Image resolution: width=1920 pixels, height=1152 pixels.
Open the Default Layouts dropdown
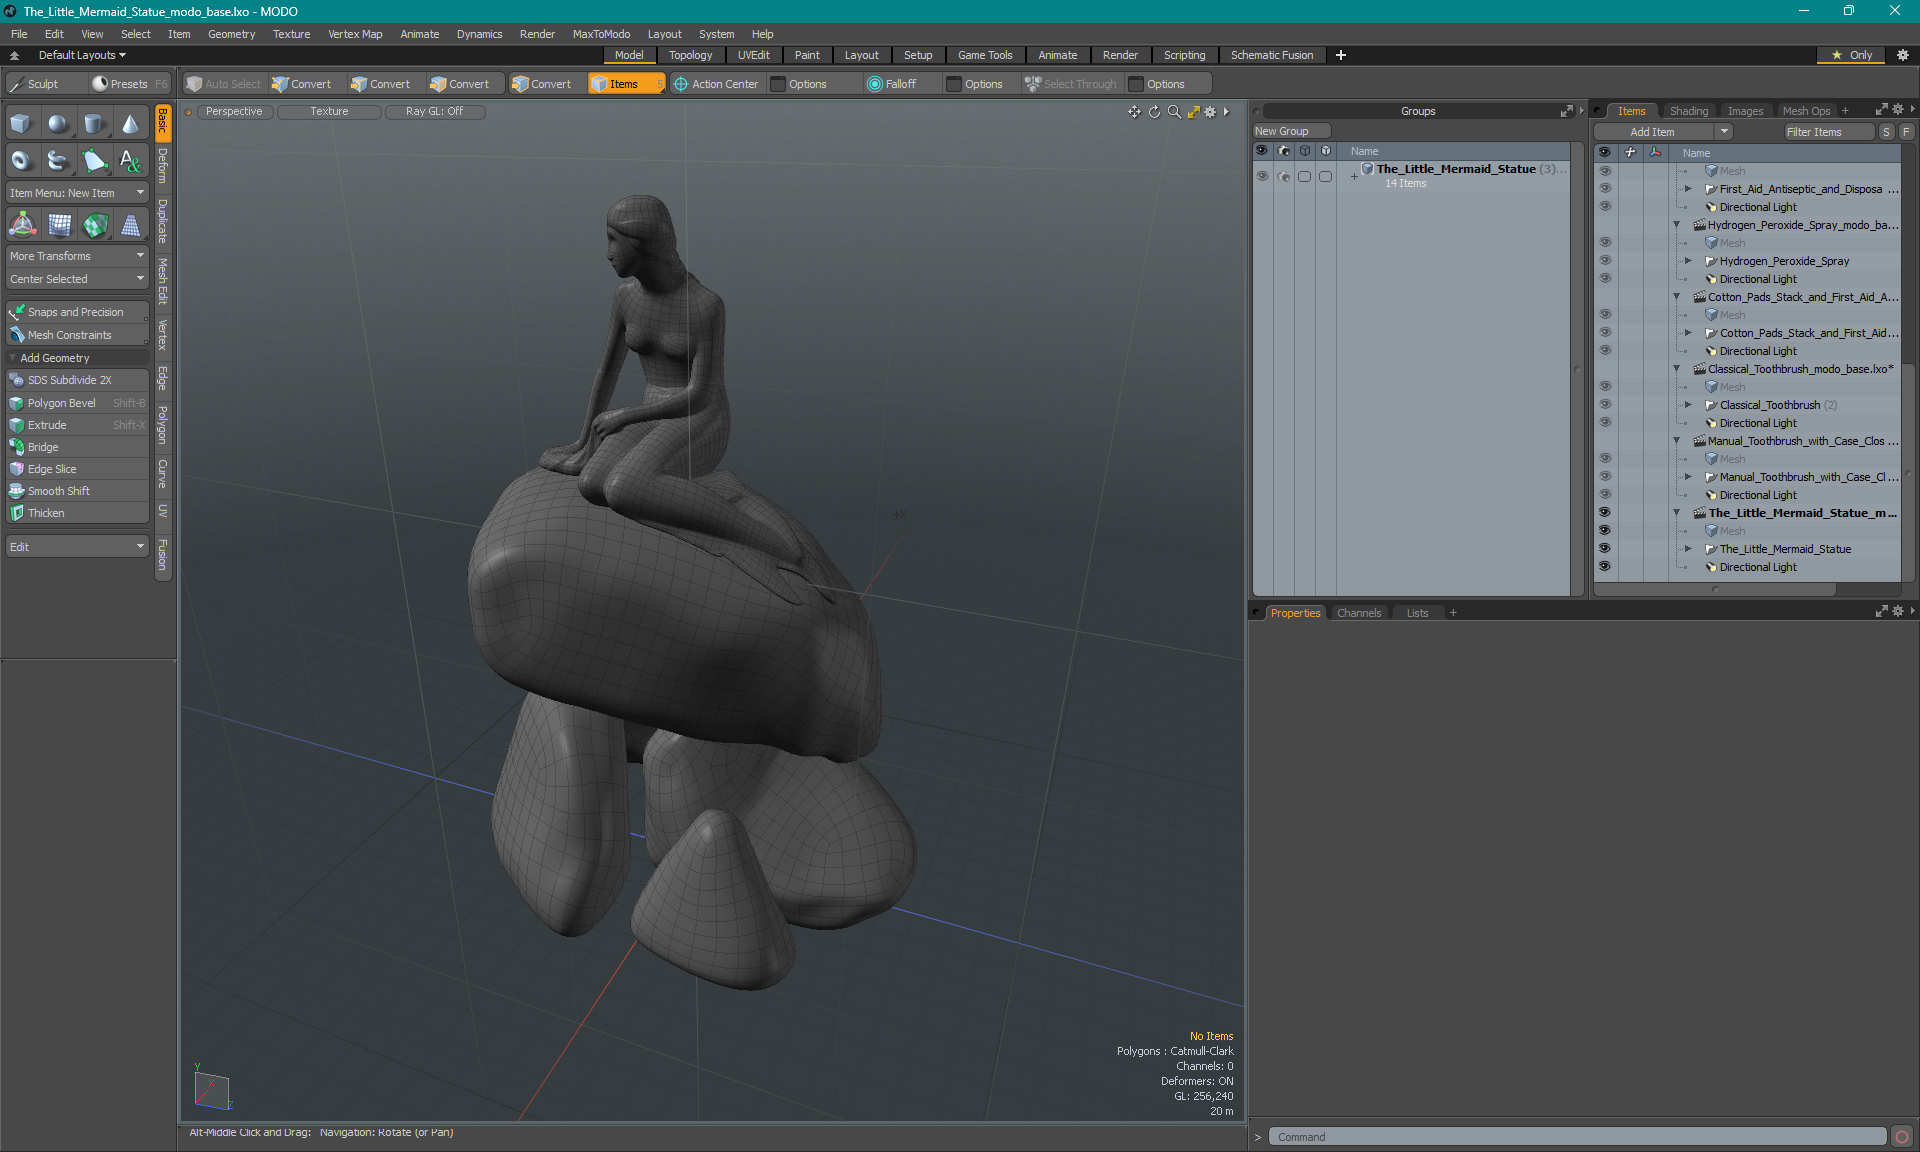coord(82,55)
